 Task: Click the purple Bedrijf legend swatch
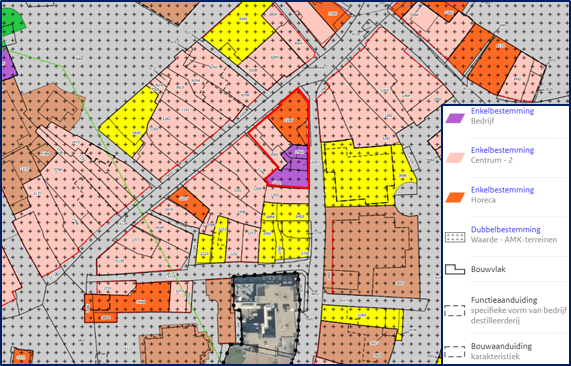click(x=455, y=118)
